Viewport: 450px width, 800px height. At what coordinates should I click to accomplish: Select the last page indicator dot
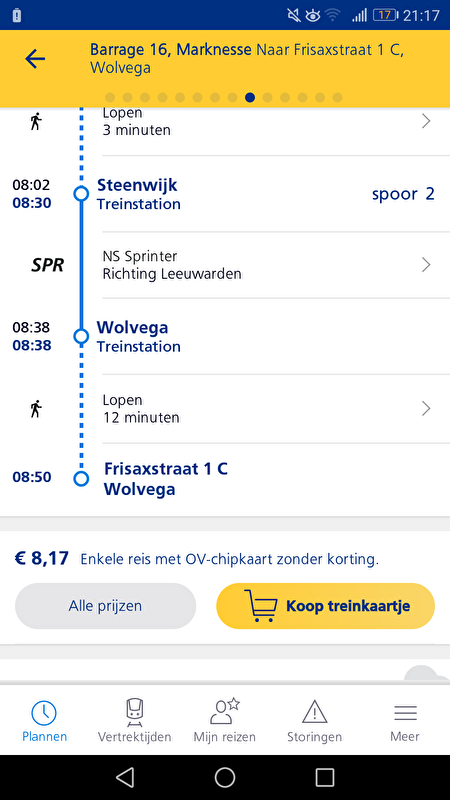tap(337, 97)
